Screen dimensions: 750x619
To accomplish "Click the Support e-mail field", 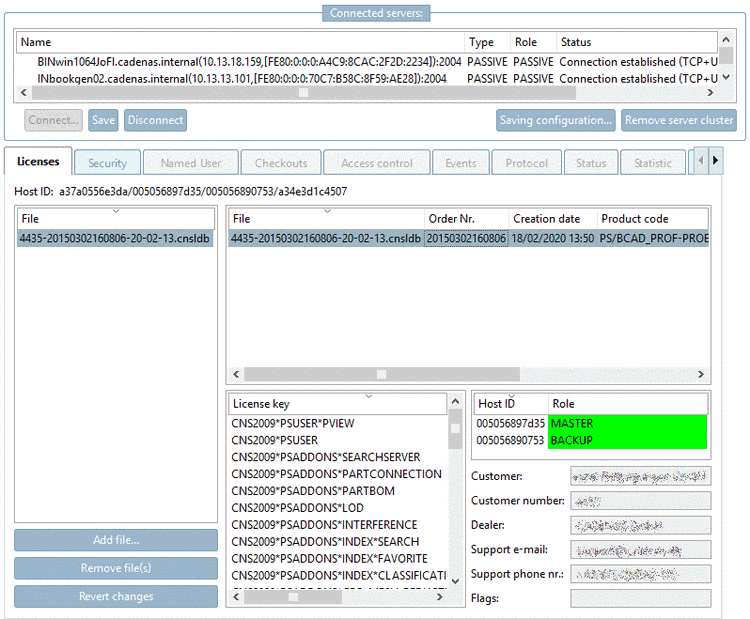I will tap(640, 550).
